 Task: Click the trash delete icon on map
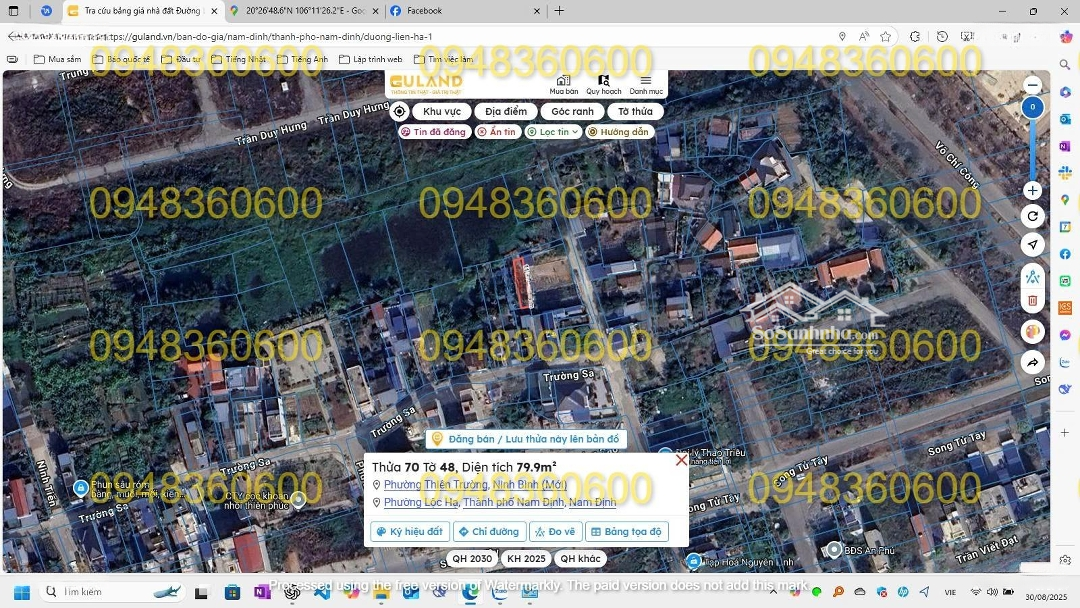1032,300
